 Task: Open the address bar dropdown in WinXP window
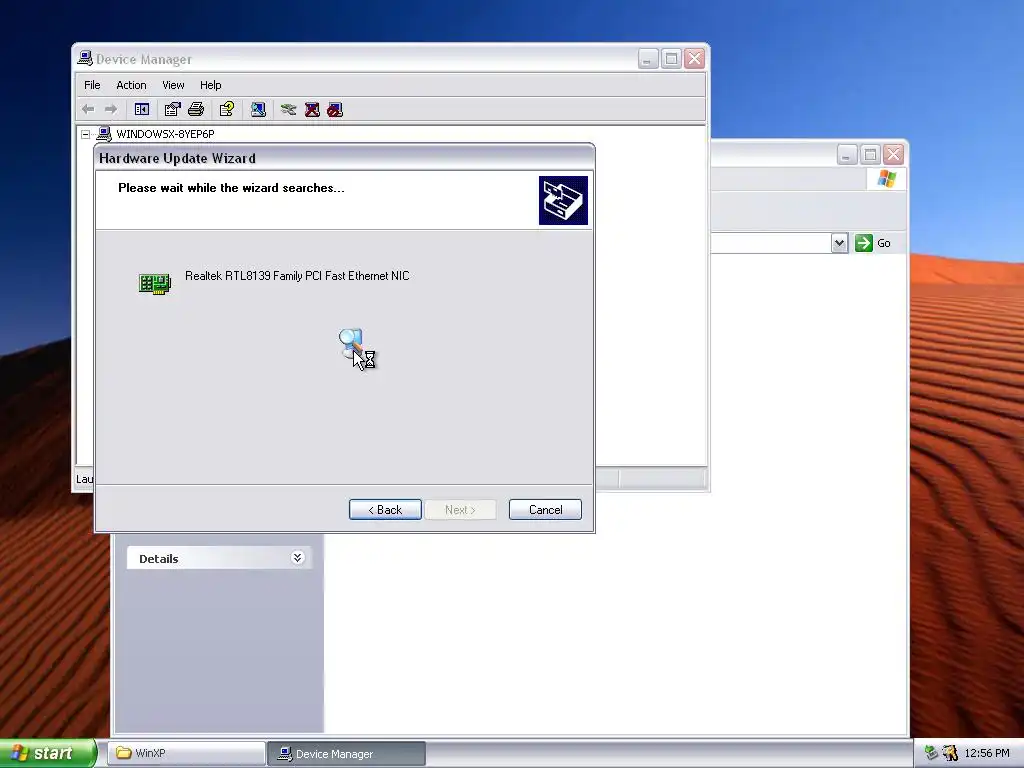click(x=840, y=243)
